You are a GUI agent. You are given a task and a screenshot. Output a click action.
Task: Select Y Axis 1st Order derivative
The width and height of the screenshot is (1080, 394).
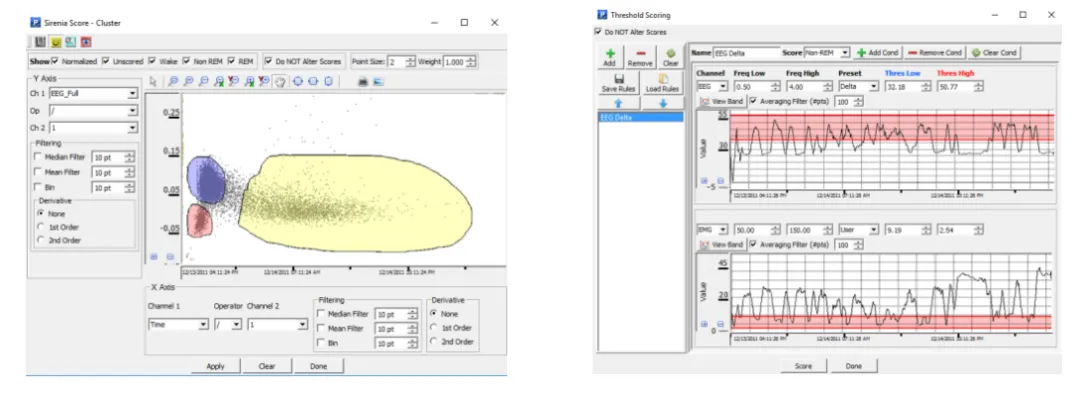tap(40, 227)
